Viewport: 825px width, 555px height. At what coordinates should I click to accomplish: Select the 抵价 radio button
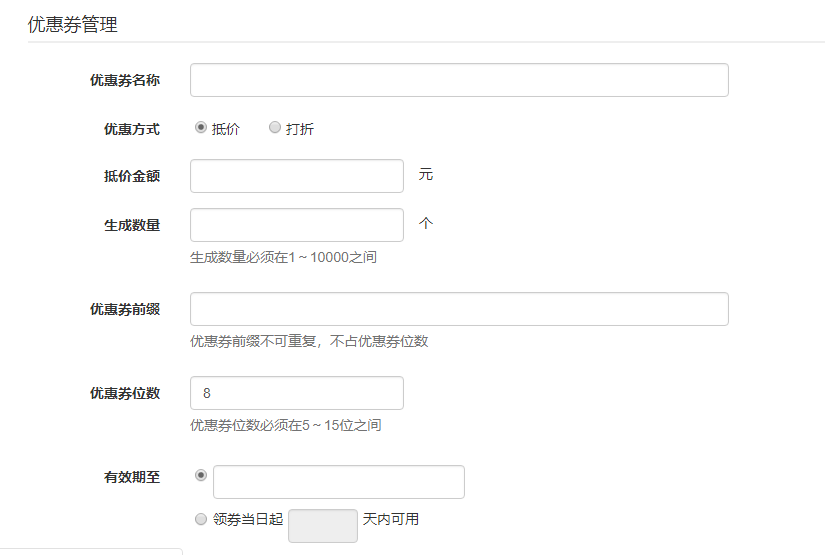(x=201, y=128)
